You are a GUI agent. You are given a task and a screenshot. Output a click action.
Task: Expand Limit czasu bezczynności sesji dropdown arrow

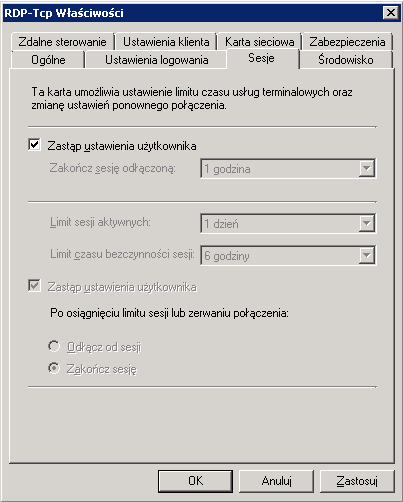[367, 255]
